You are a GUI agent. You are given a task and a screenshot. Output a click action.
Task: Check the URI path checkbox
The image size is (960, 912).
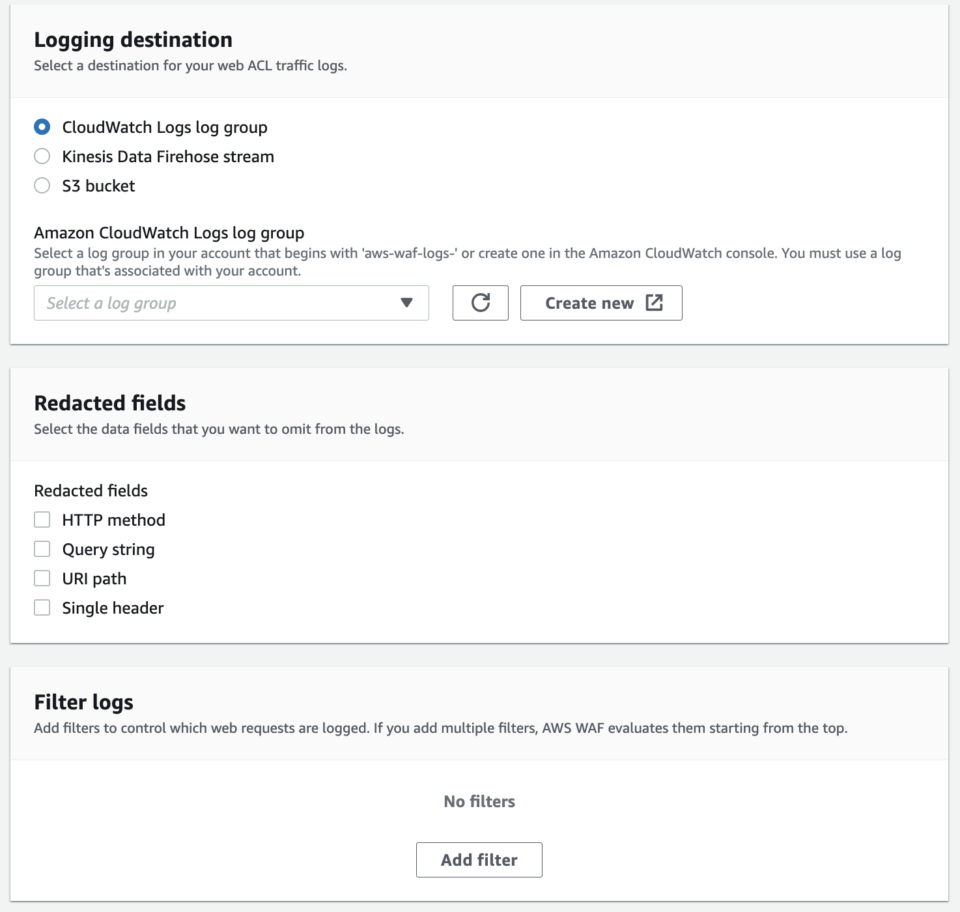[42, 578]
